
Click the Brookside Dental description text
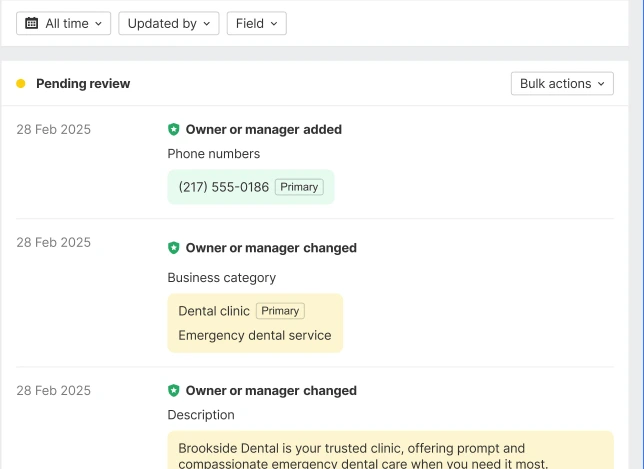[362, 456]
